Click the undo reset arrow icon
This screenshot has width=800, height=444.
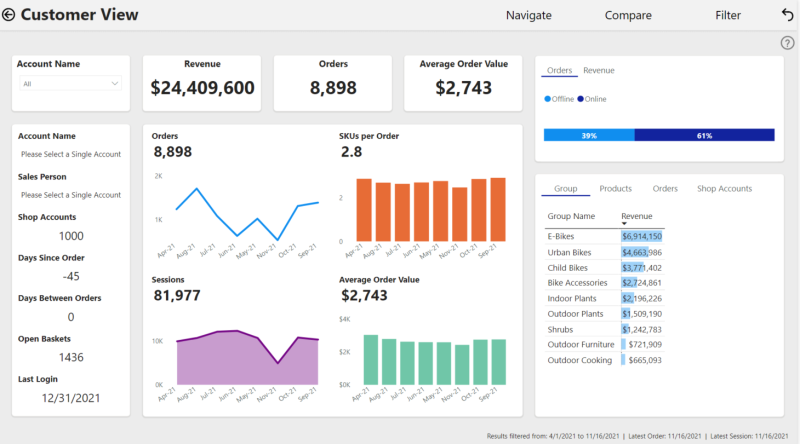[787, 15]
